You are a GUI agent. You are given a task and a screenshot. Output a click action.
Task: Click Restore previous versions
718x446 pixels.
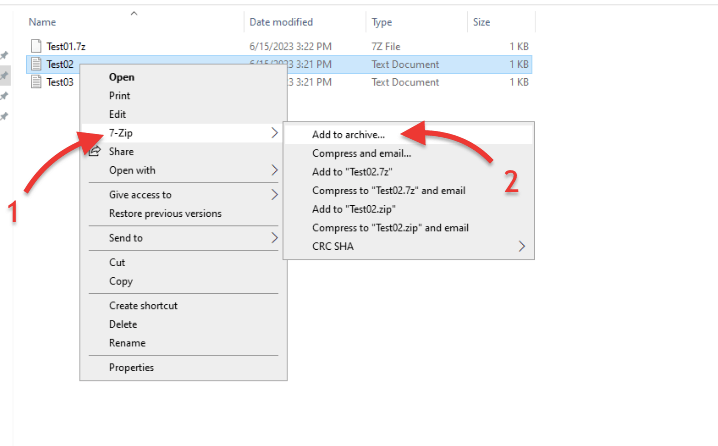pos(165,213)
